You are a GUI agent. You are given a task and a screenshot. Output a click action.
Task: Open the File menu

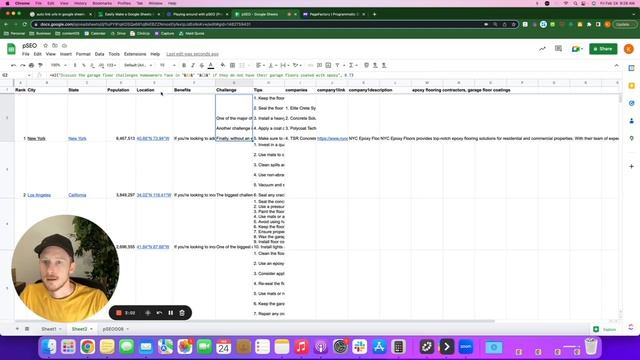click(26, 54)
